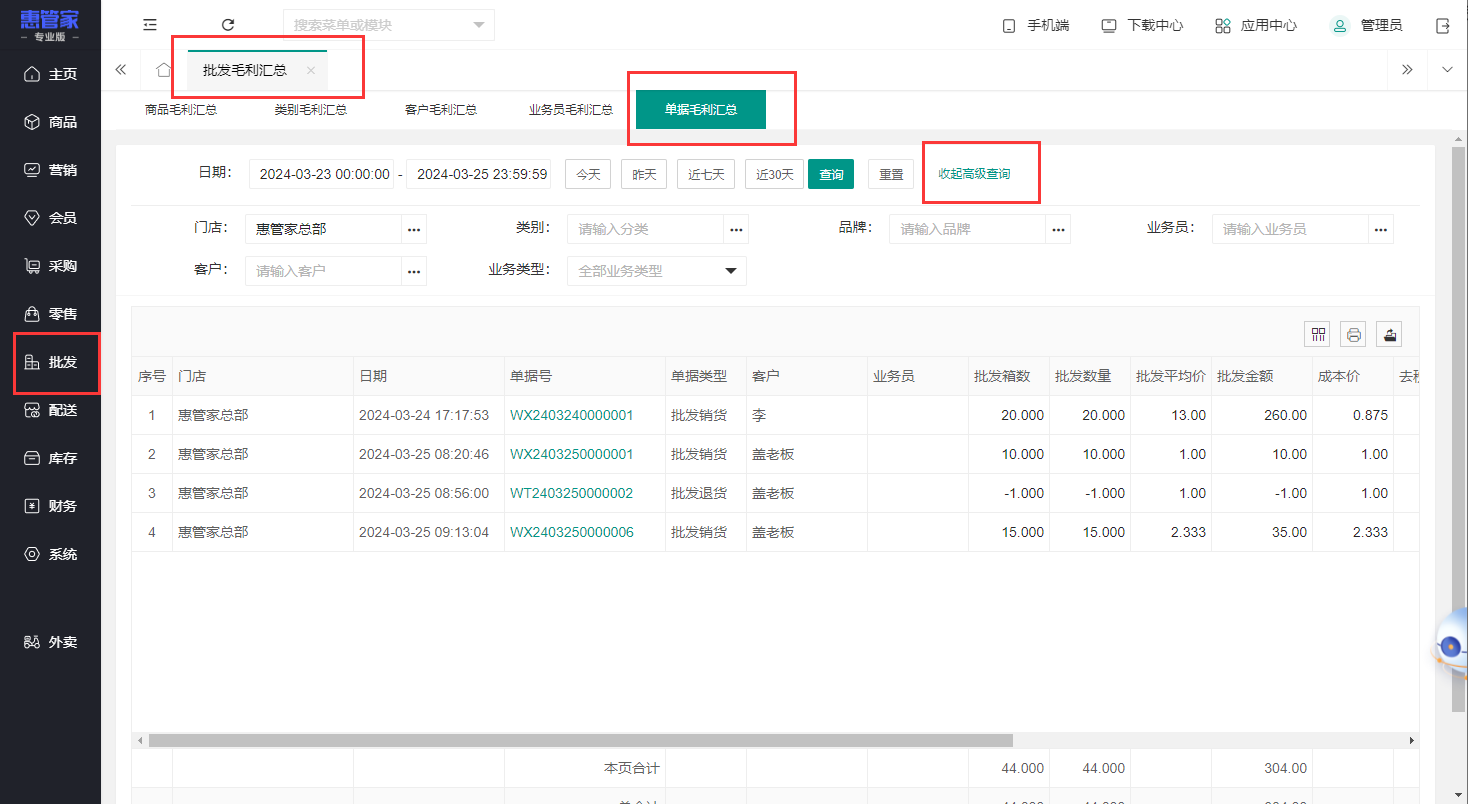Open 商品 in sidebar

coord(50,122)
